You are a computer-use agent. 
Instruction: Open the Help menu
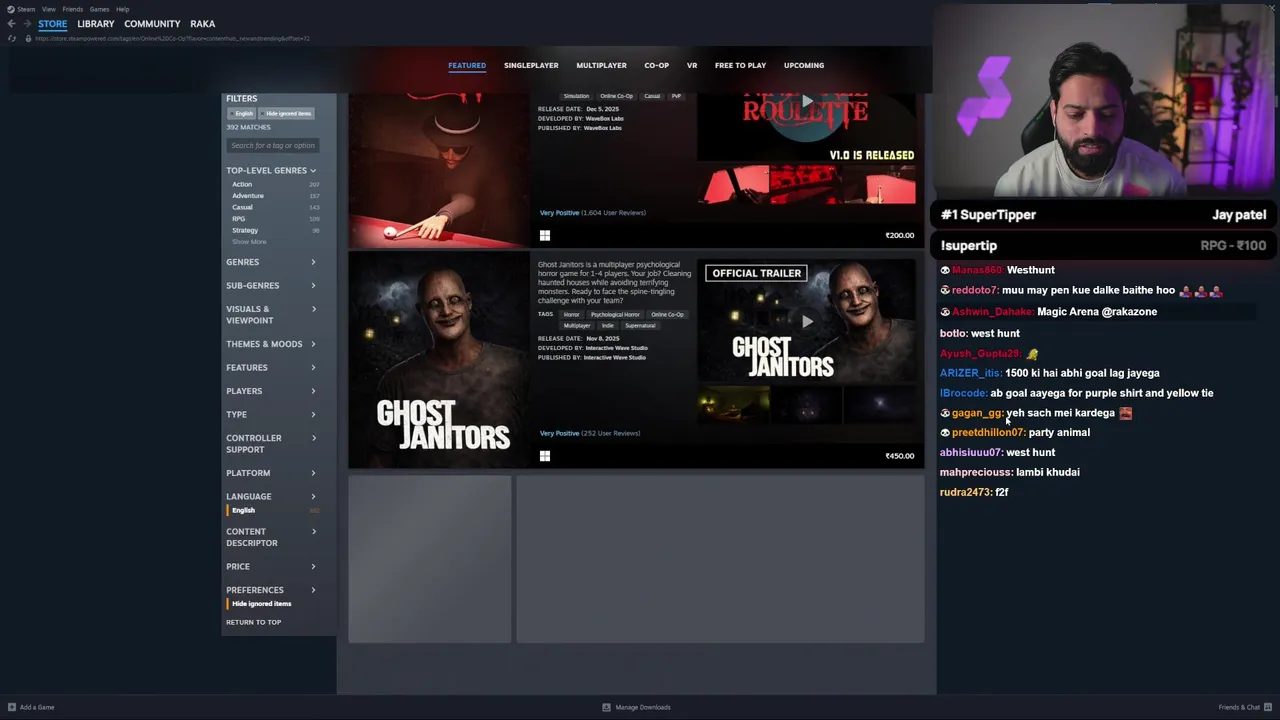[122, 9]
